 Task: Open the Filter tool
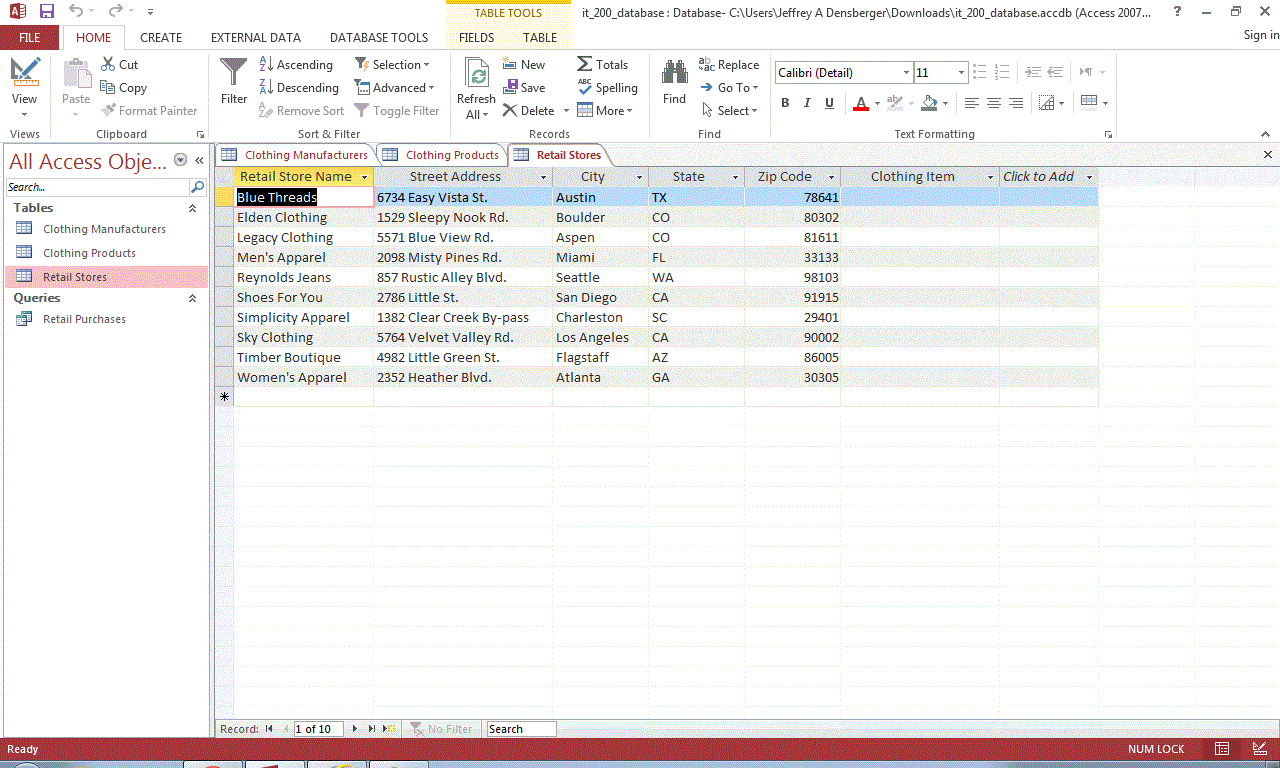point(233,85)
